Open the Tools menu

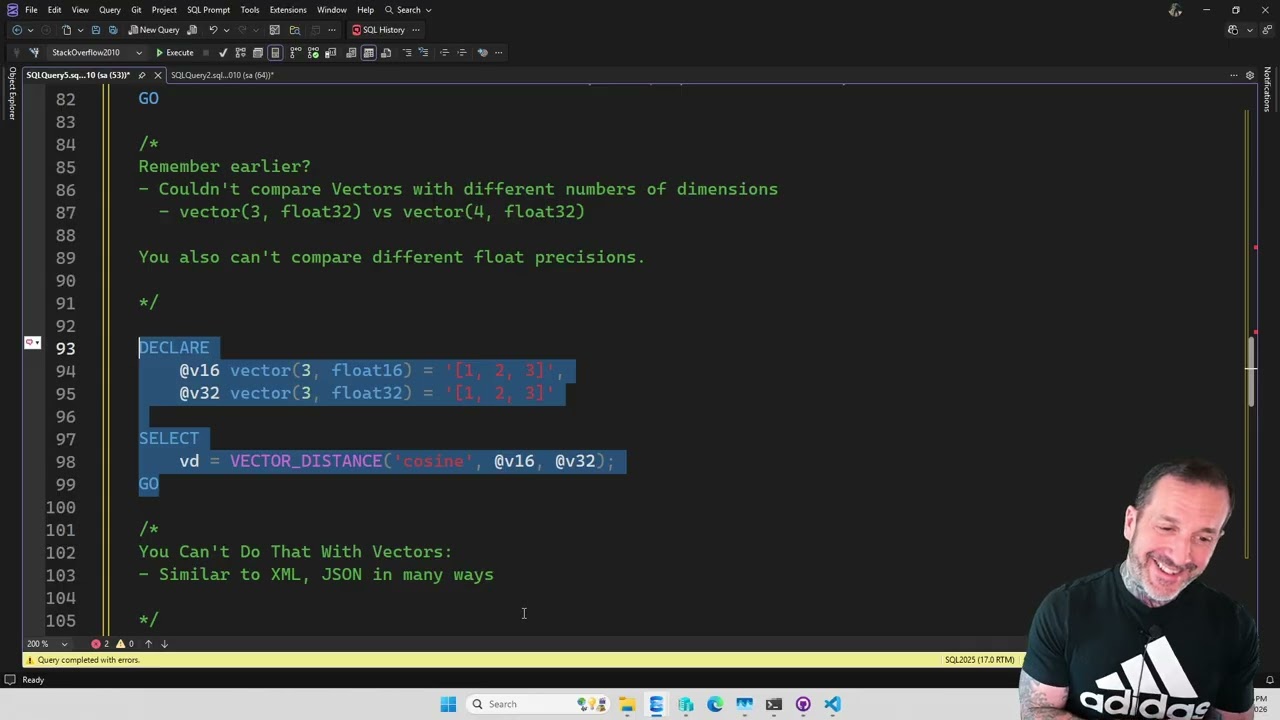click(x=250, y=10)
